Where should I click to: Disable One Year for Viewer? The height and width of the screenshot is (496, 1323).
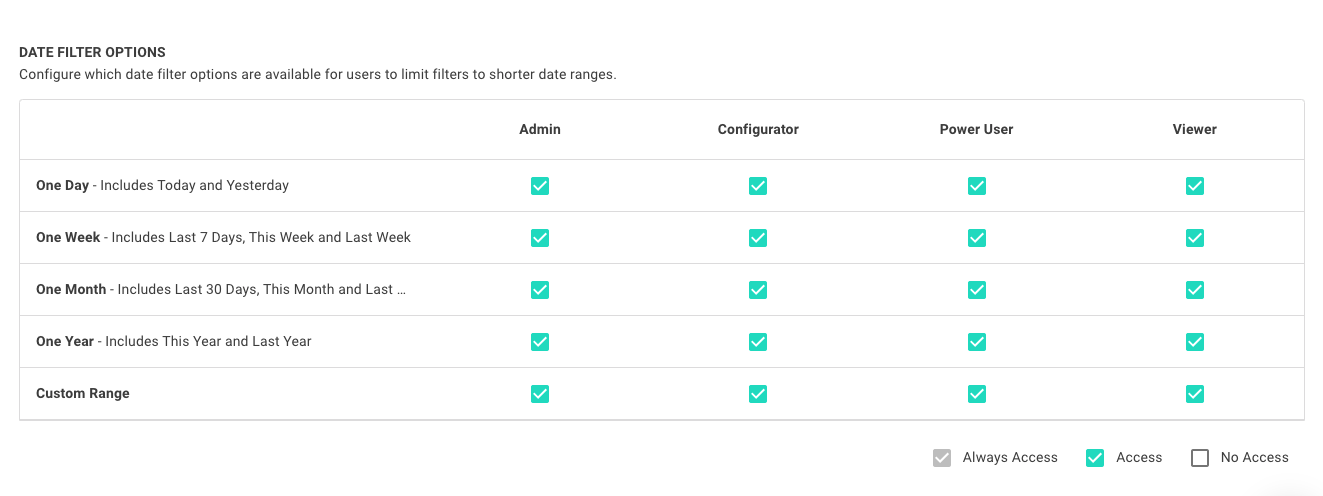1195,342
